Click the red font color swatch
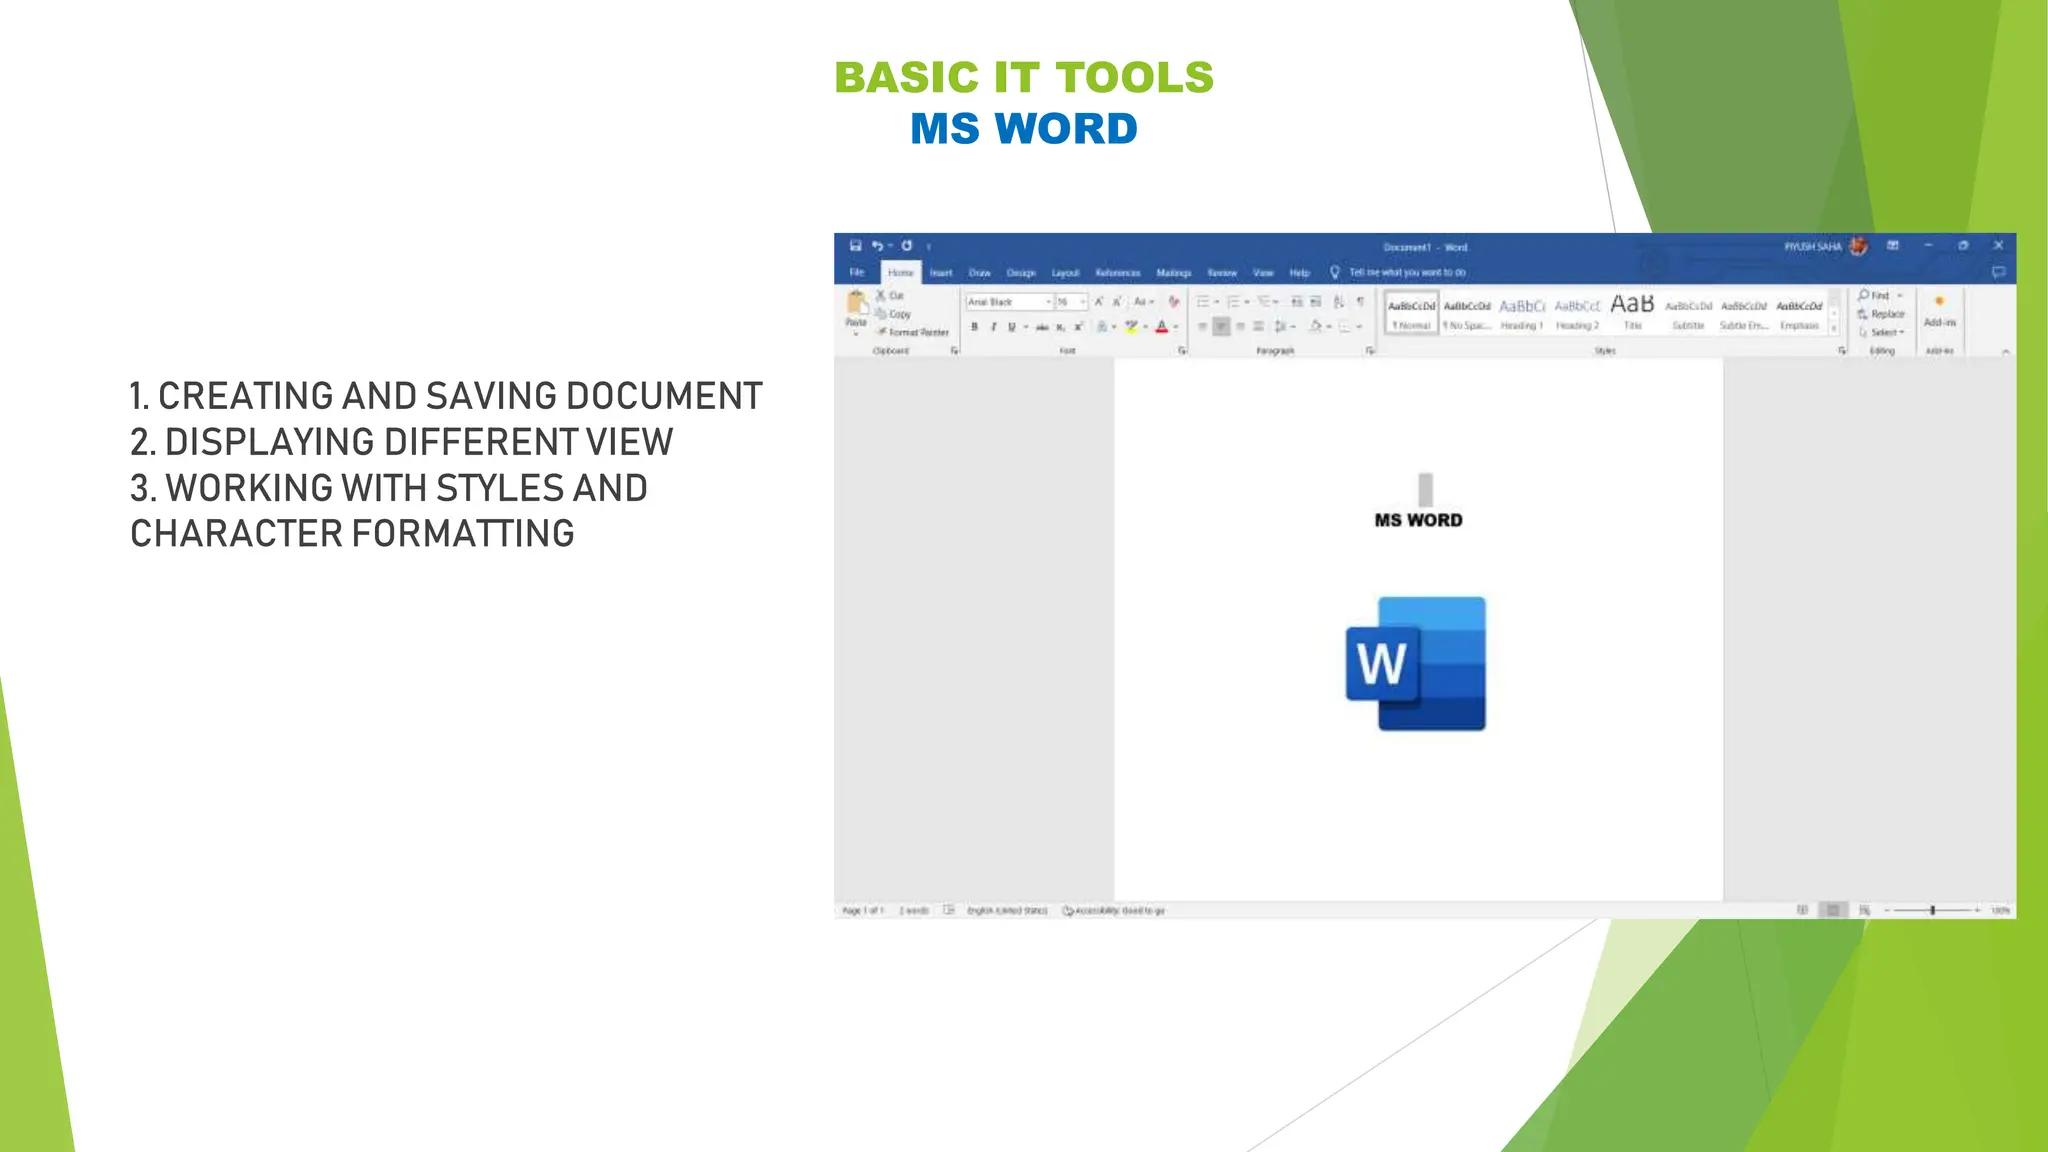Viewport: 2048px width, 1152px height. pyautogui.click(x=1161, y=327)
